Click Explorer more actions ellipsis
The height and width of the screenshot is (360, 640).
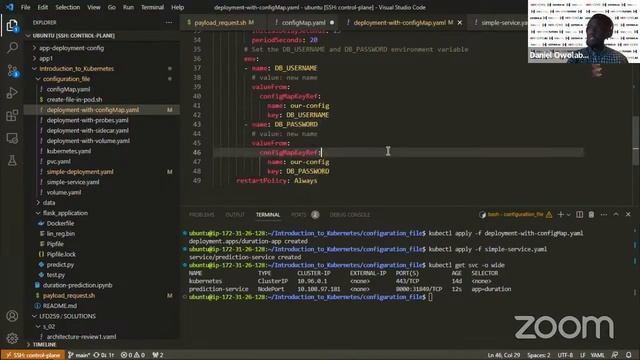(169, 23)
